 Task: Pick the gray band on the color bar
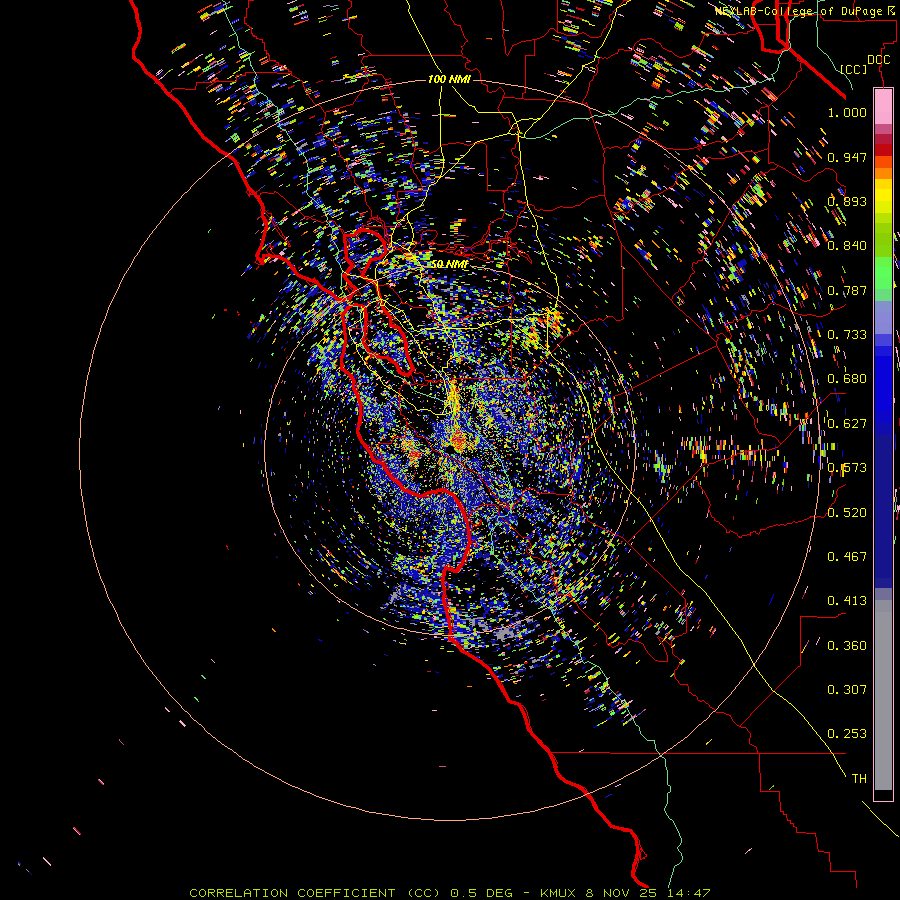(883, 695)
